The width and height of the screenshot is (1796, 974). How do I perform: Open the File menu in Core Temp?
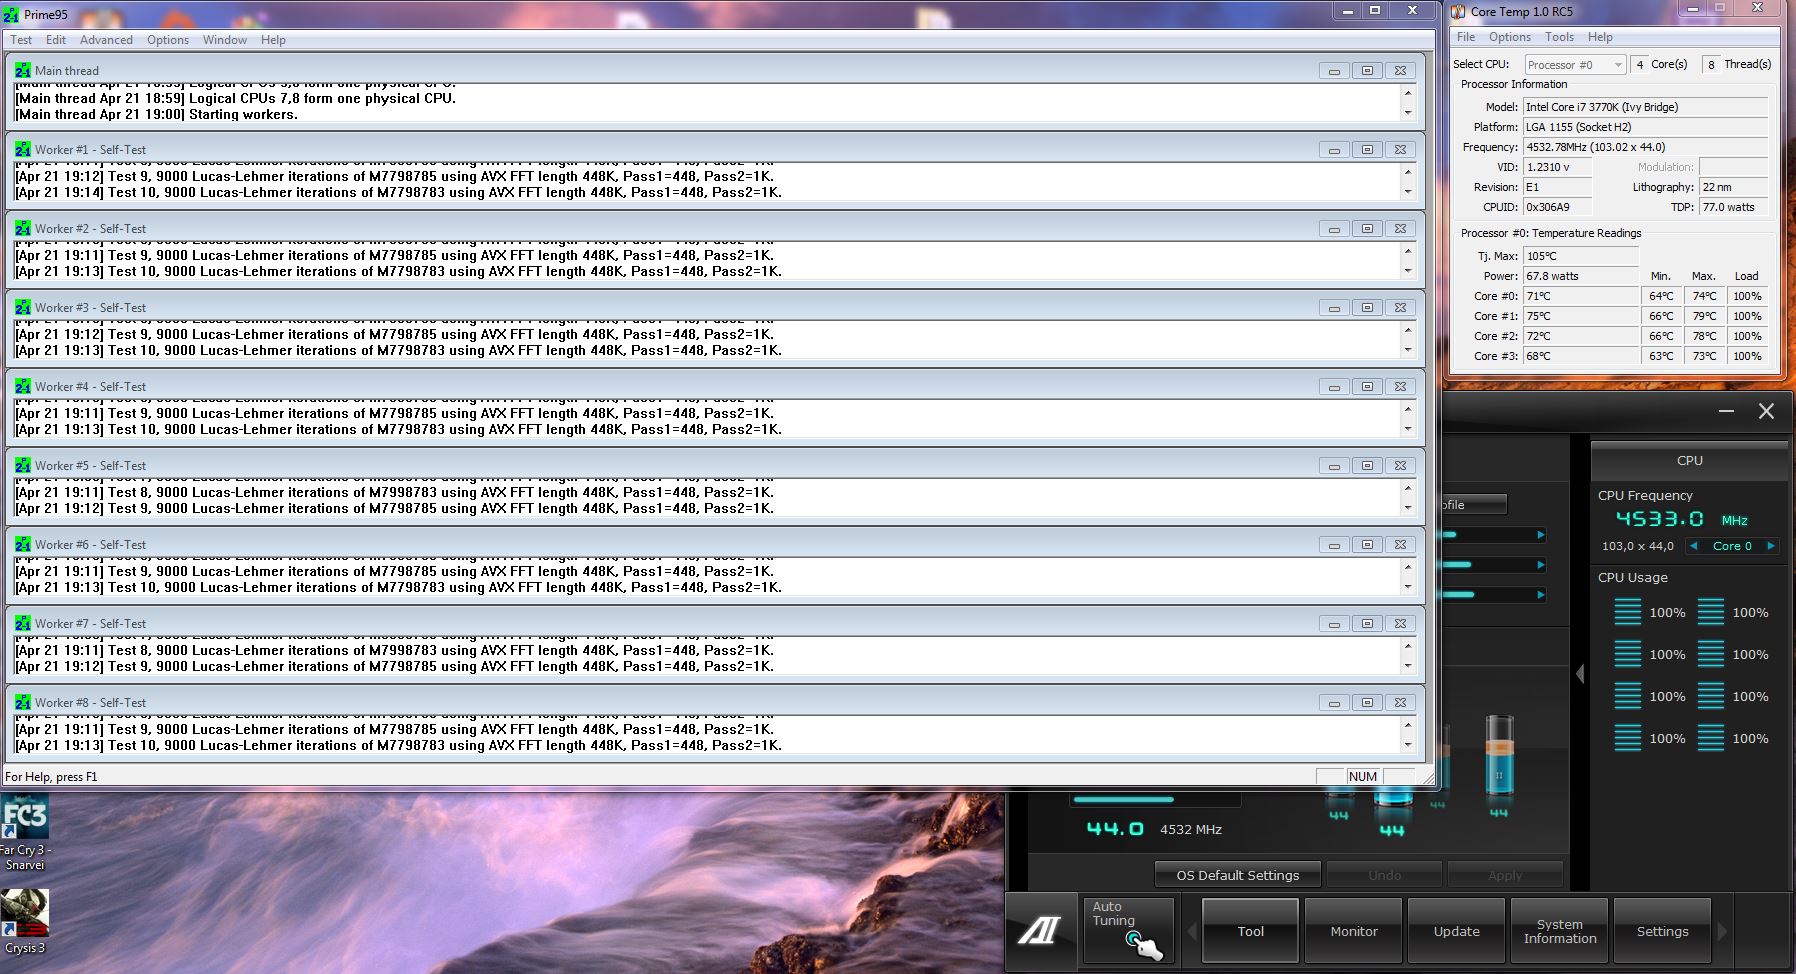click(1466, 37)
